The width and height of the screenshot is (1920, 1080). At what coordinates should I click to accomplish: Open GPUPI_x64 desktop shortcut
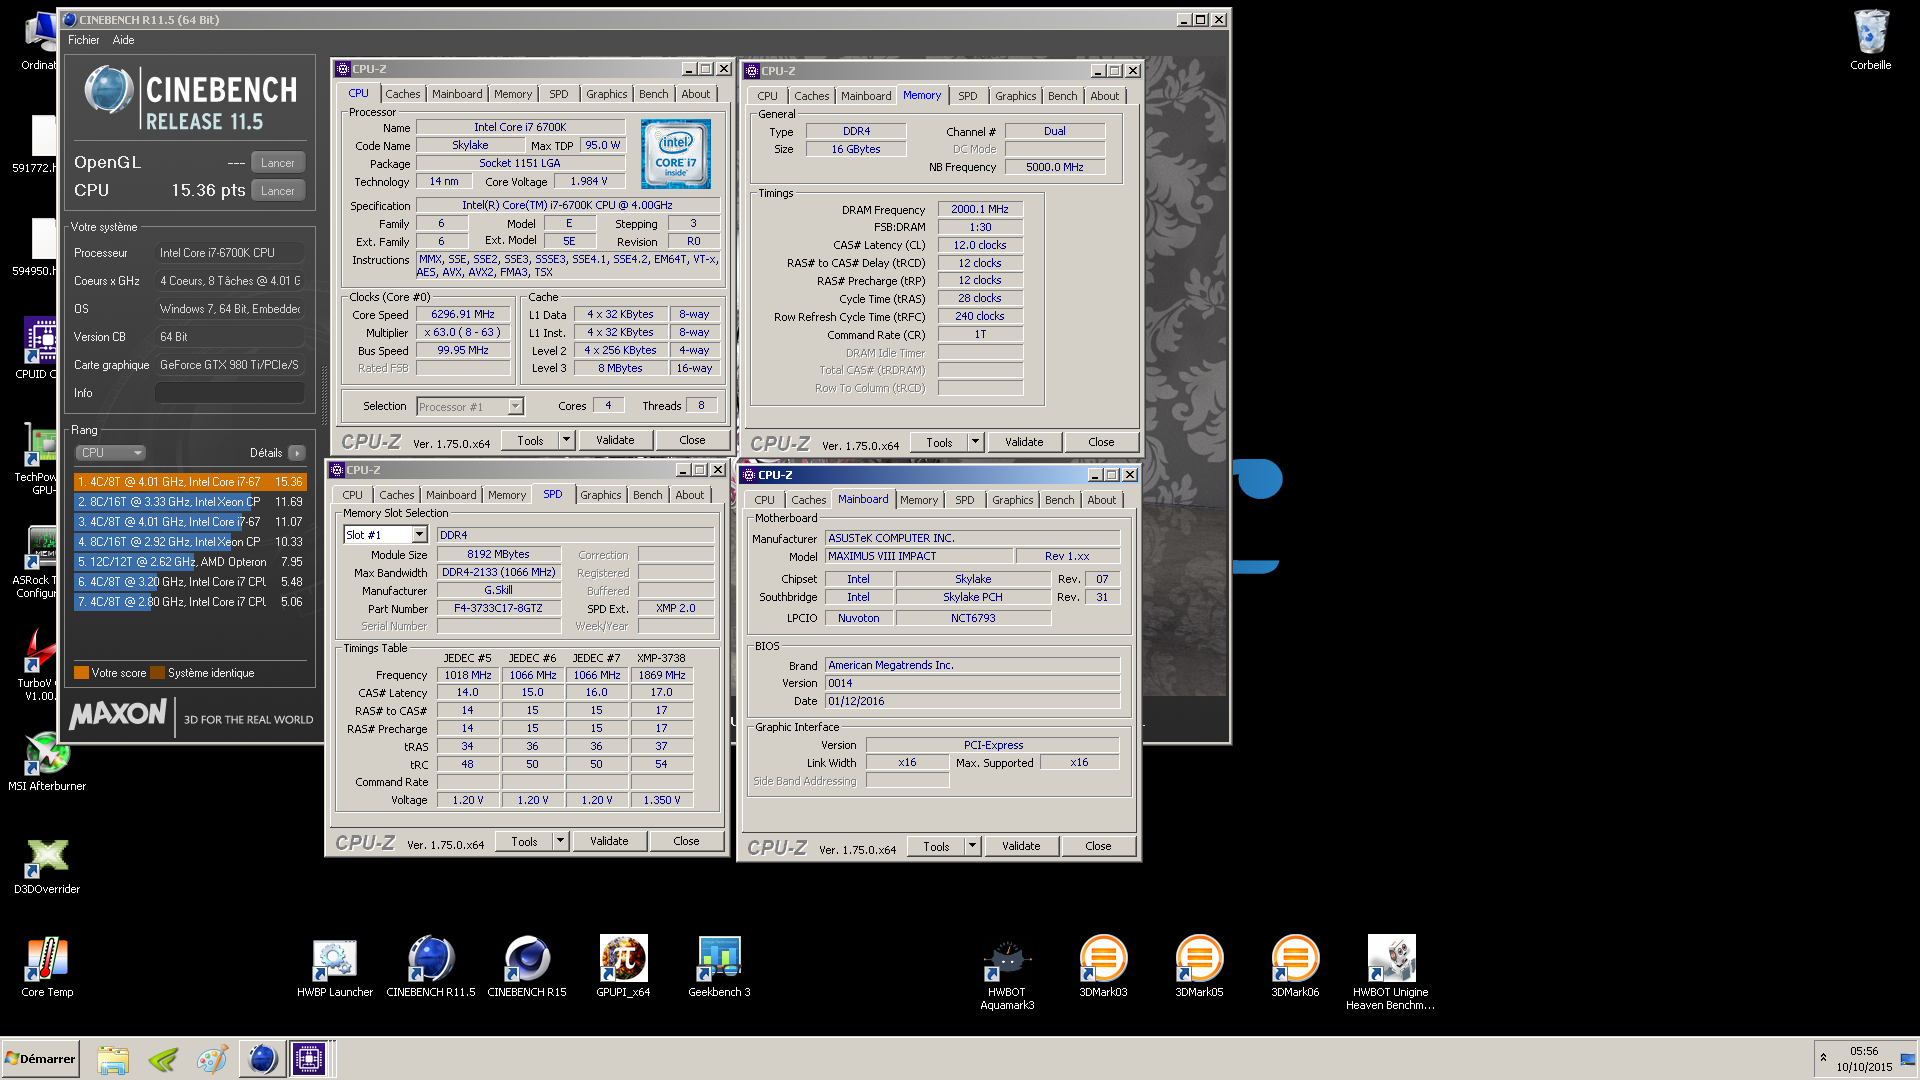coord(623,967)
